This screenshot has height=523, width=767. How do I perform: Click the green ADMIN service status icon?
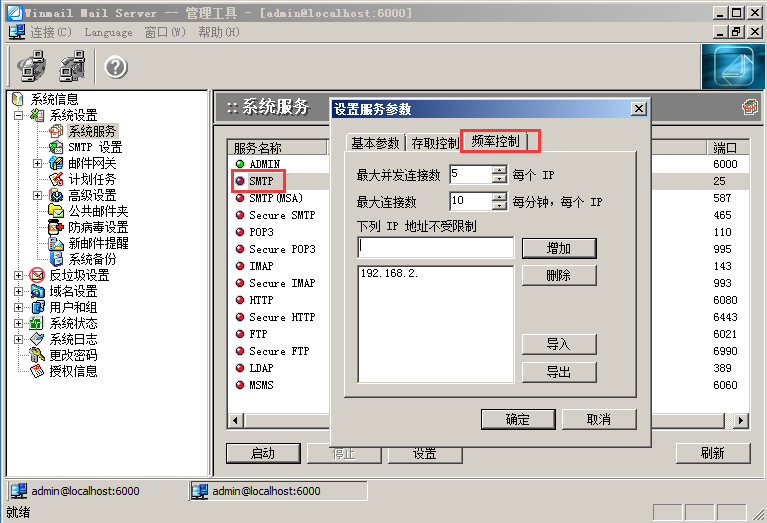[x=240, y=164]
